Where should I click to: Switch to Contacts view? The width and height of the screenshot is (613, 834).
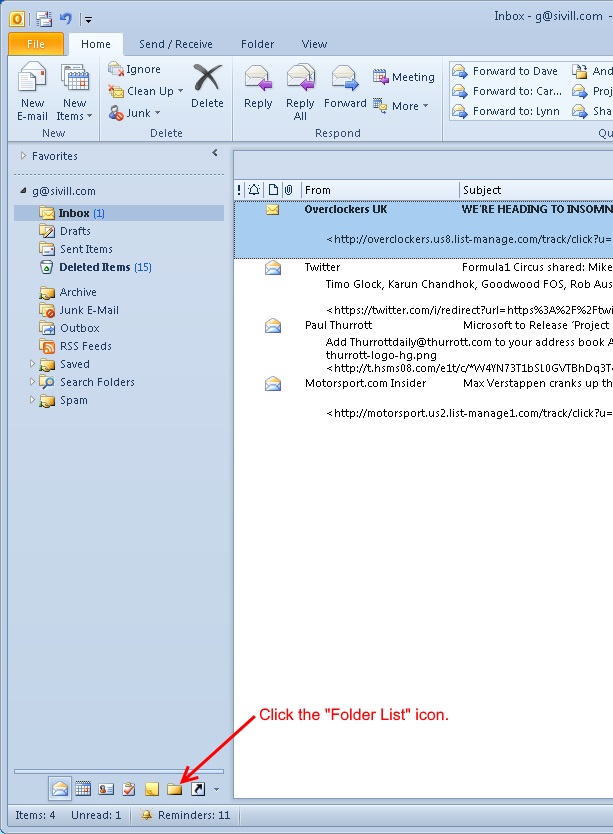point(106,789)
